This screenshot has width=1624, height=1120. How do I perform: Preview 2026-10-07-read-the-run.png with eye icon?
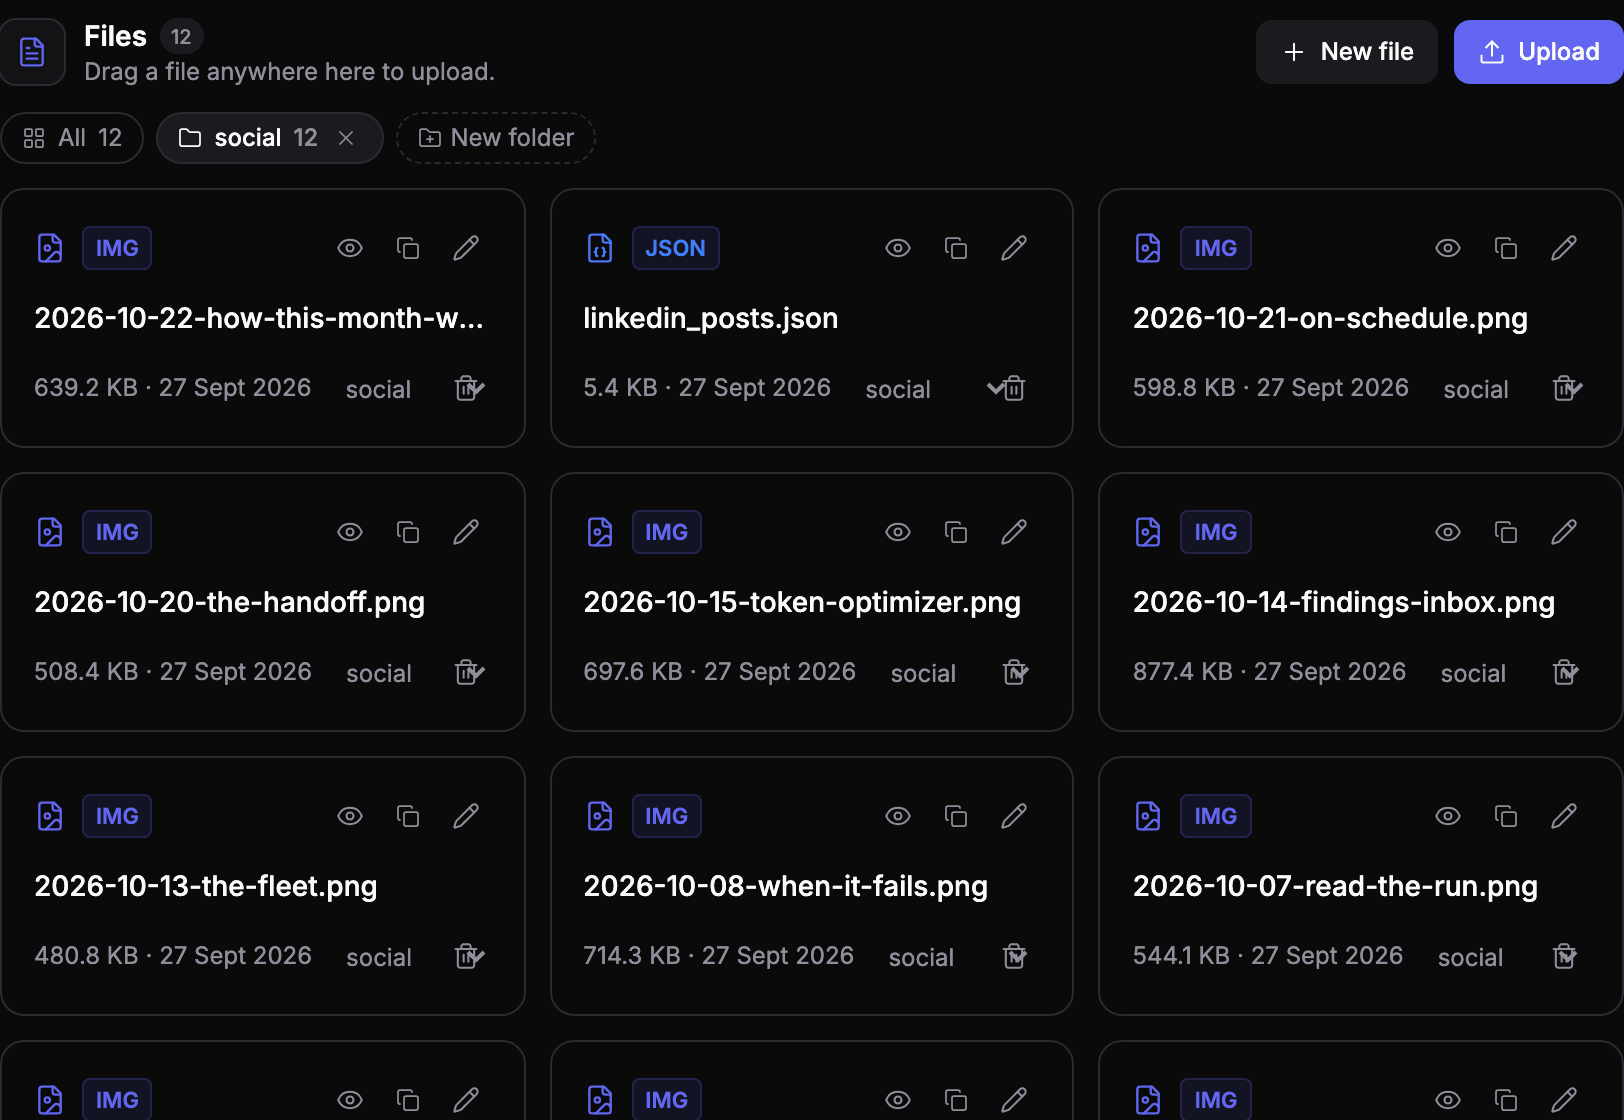1448,816
